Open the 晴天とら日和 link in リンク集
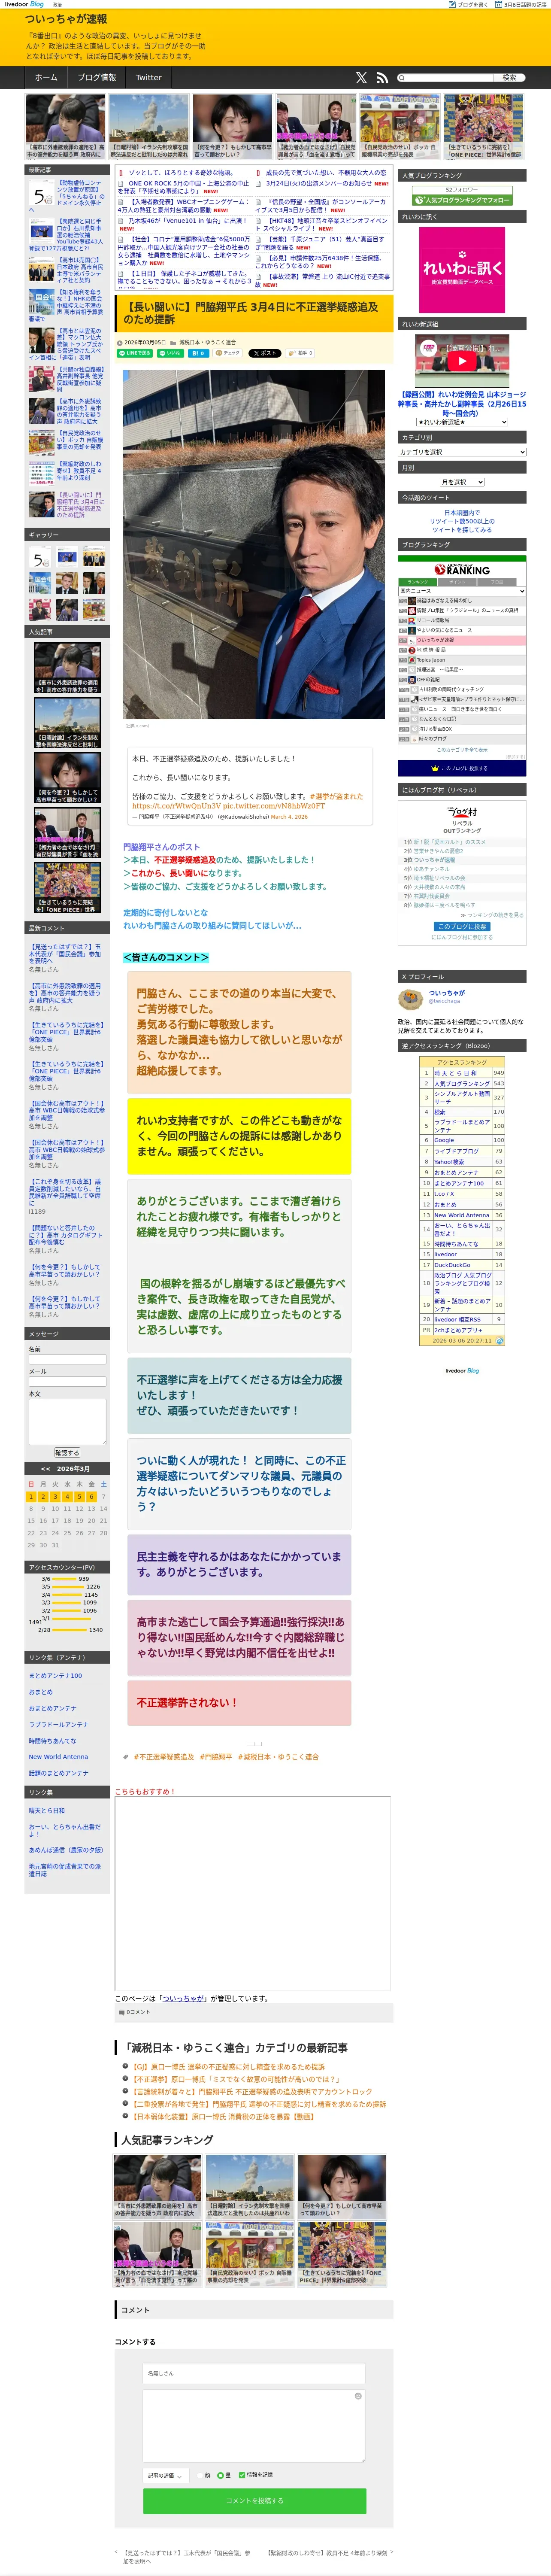This screenshot has height=2576, width=551. (x=47, y=1810)
